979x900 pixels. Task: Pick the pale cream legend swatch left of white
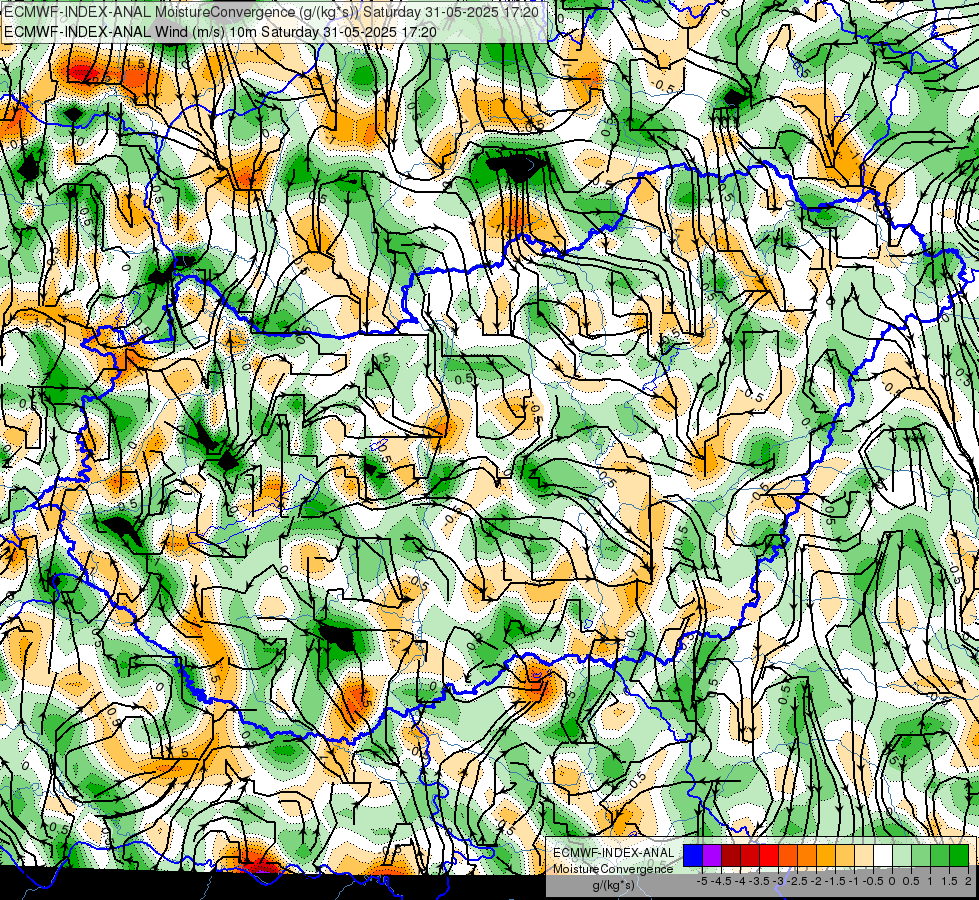[864, 855]
